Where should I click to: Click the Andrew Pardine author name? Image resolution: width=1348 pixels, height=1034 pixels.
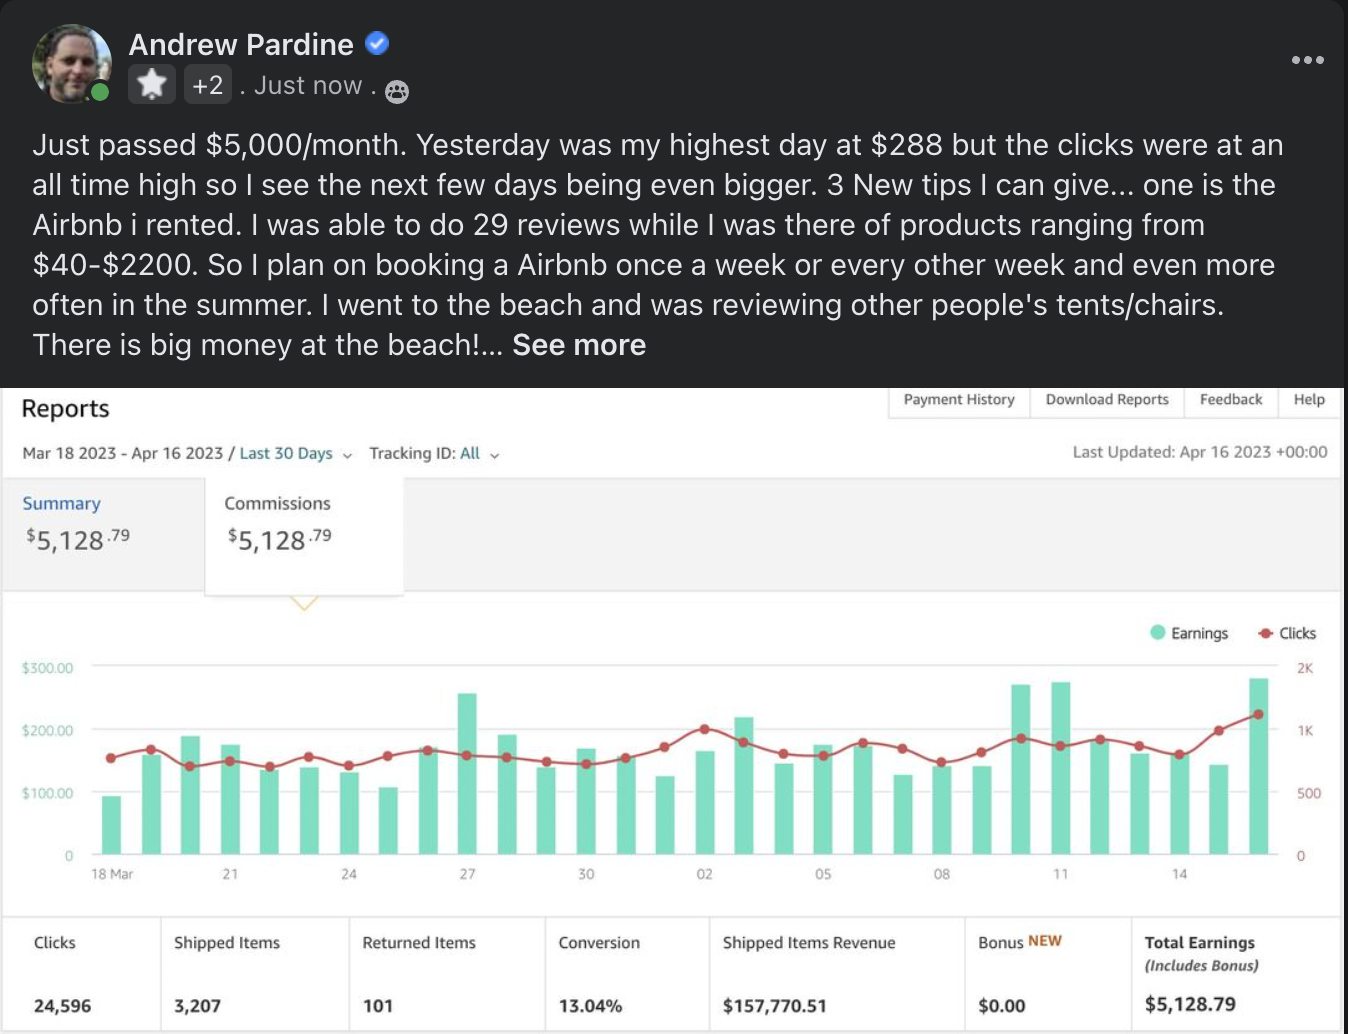tap(241, 44)
